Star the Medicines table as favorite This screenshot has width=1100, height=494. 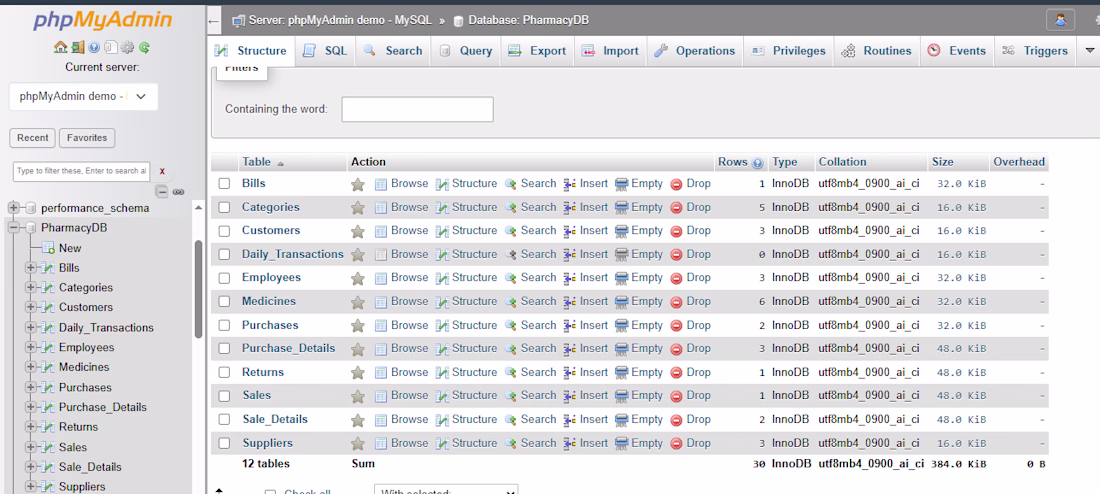[358, 302]
